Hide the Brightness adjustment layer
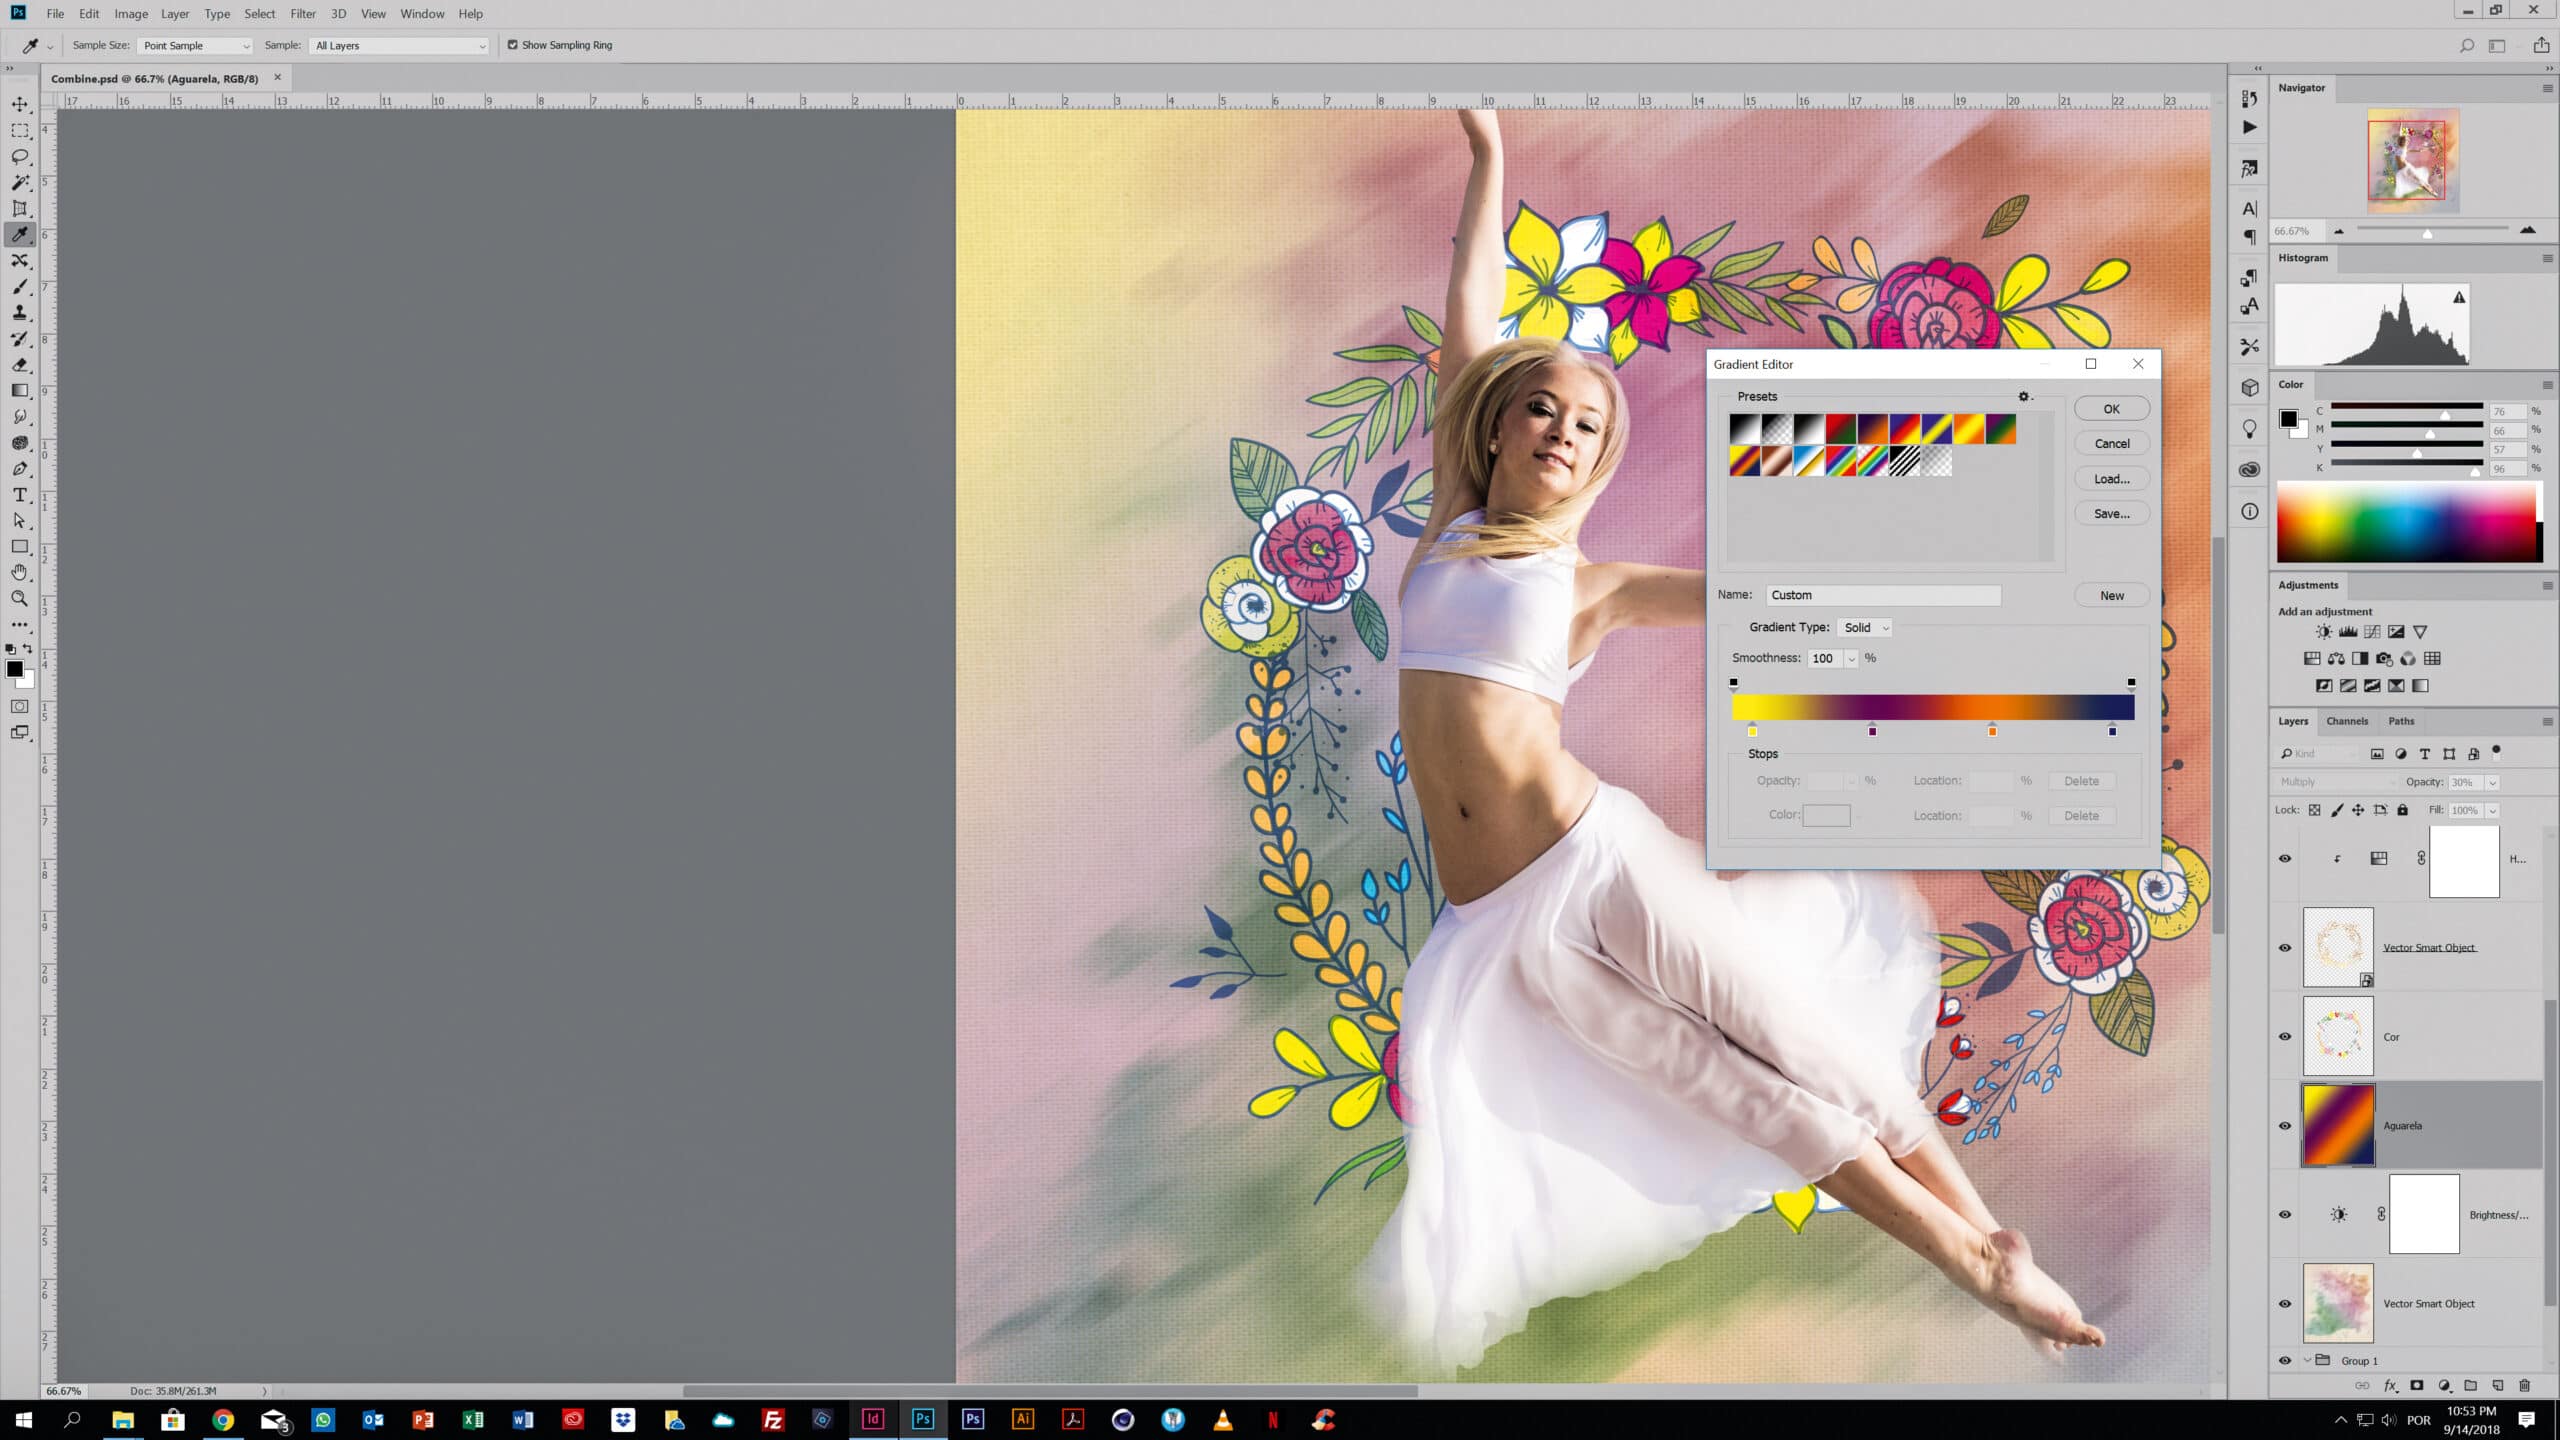The image size is (2560, 1440). coord(2285,1215)
